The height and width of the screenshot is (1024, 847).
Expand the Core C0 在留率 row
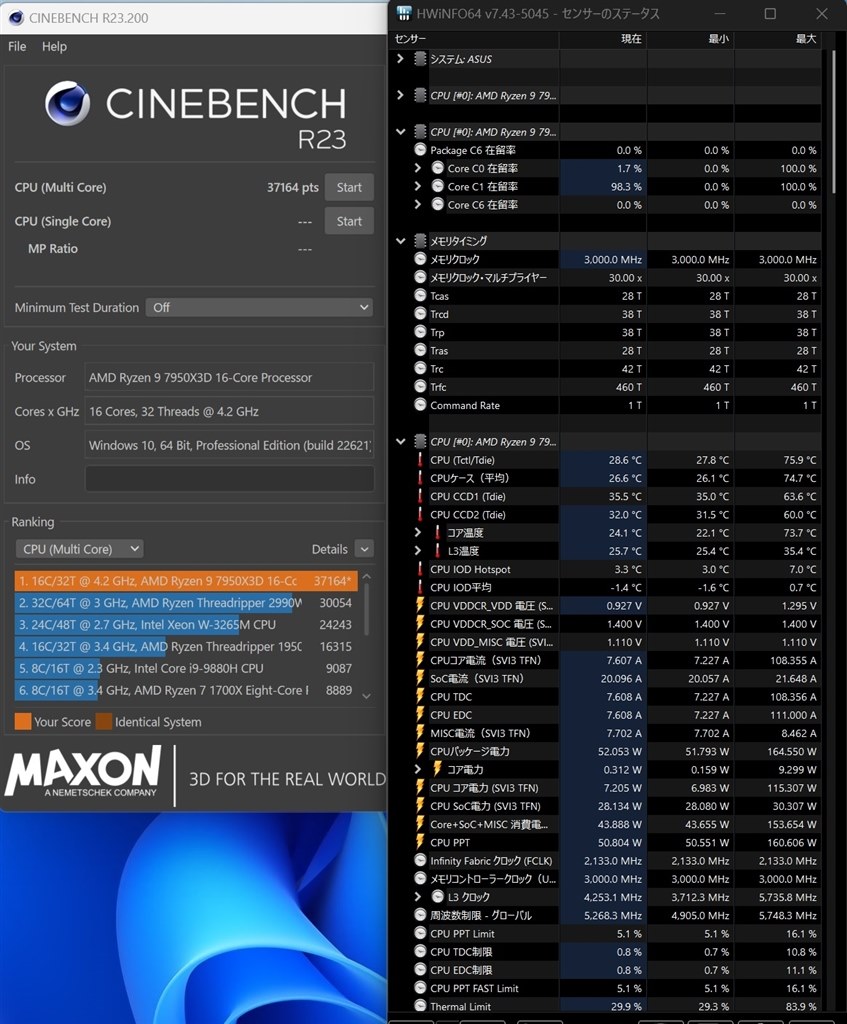pyautogui.click(x=418, y=168)
